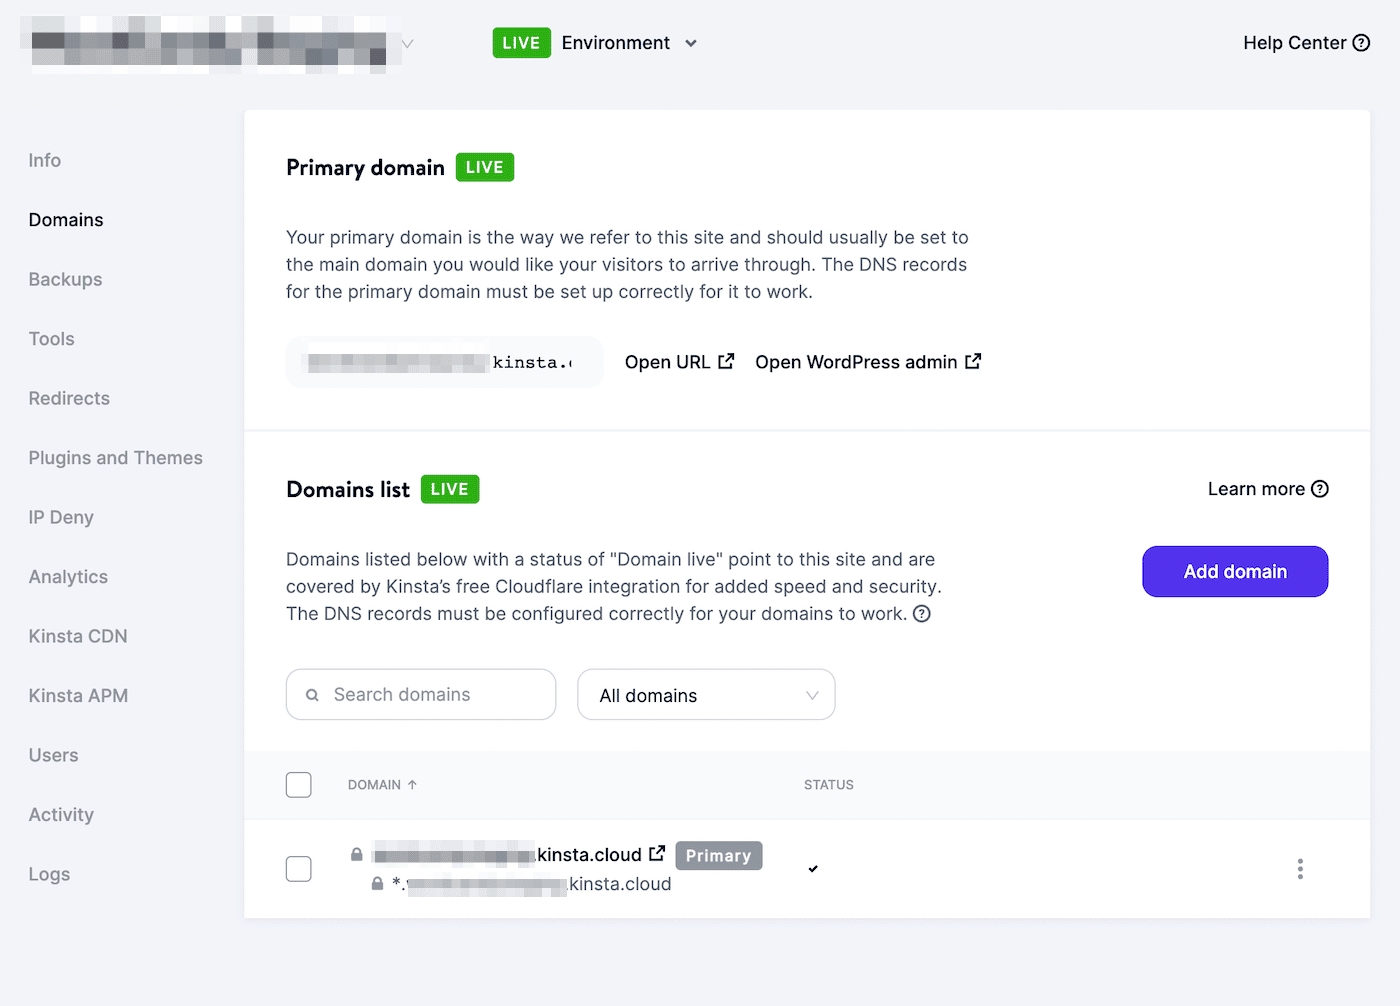Open the three-dot actions menu for the domain
This screenshot has width=1400, height=1006.
[1300, 869]
